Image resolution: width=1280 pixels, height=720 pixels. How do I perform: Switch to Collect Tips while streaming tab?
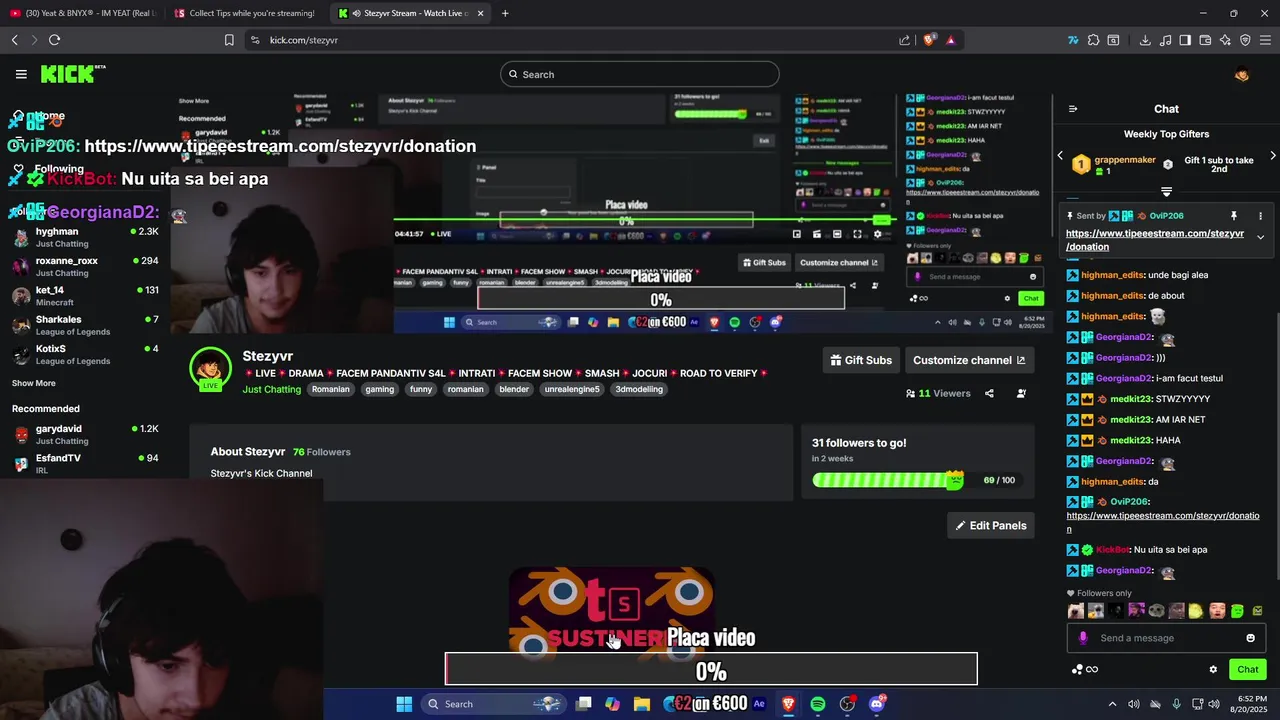(x=246, y=13)
